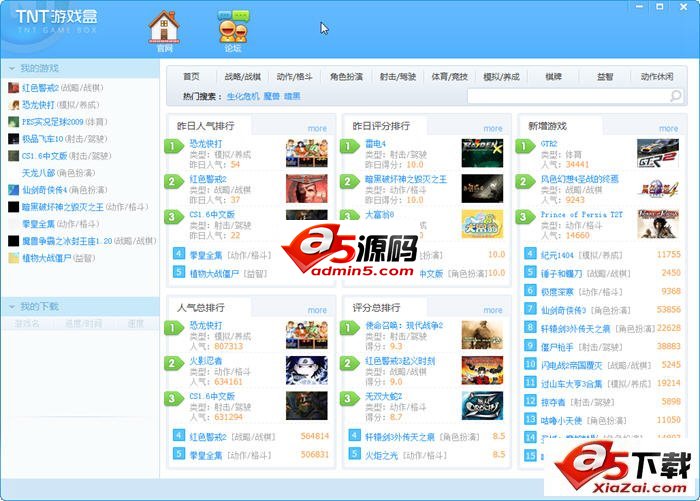Screen dimensions: 700x501
Task: Click the search magnifier icon
Action: tap(676, 95)
